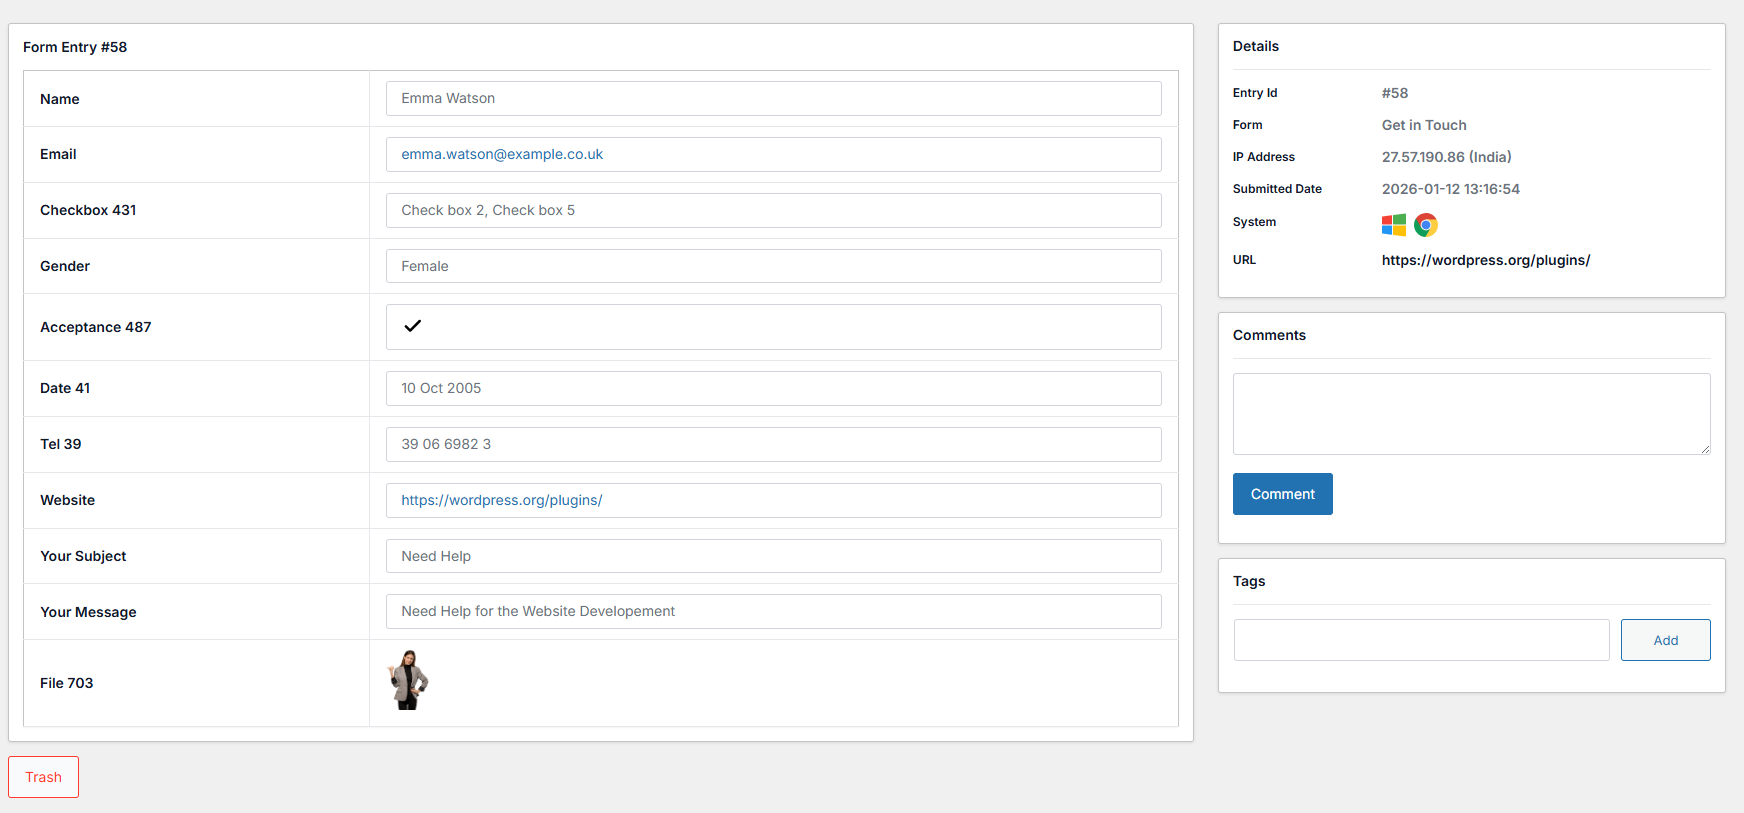Click the Tags input field
This screenshot has width=1744, height=813.
pos(1421,640)
